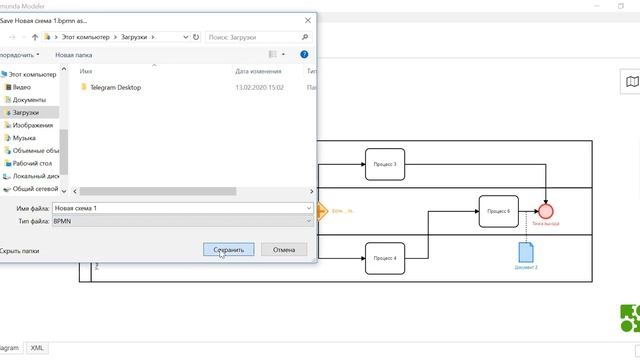
Task: Change the view layout icon
Action: tap(272, 54)
